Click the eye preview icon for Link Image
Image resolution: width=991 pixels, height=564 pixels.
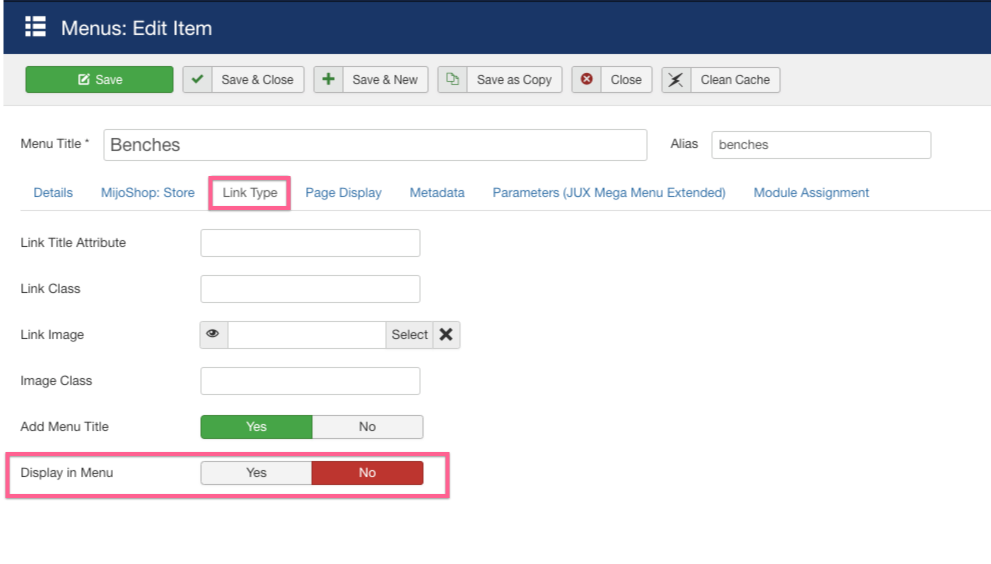pyautogui.click(x=214, y=334)
